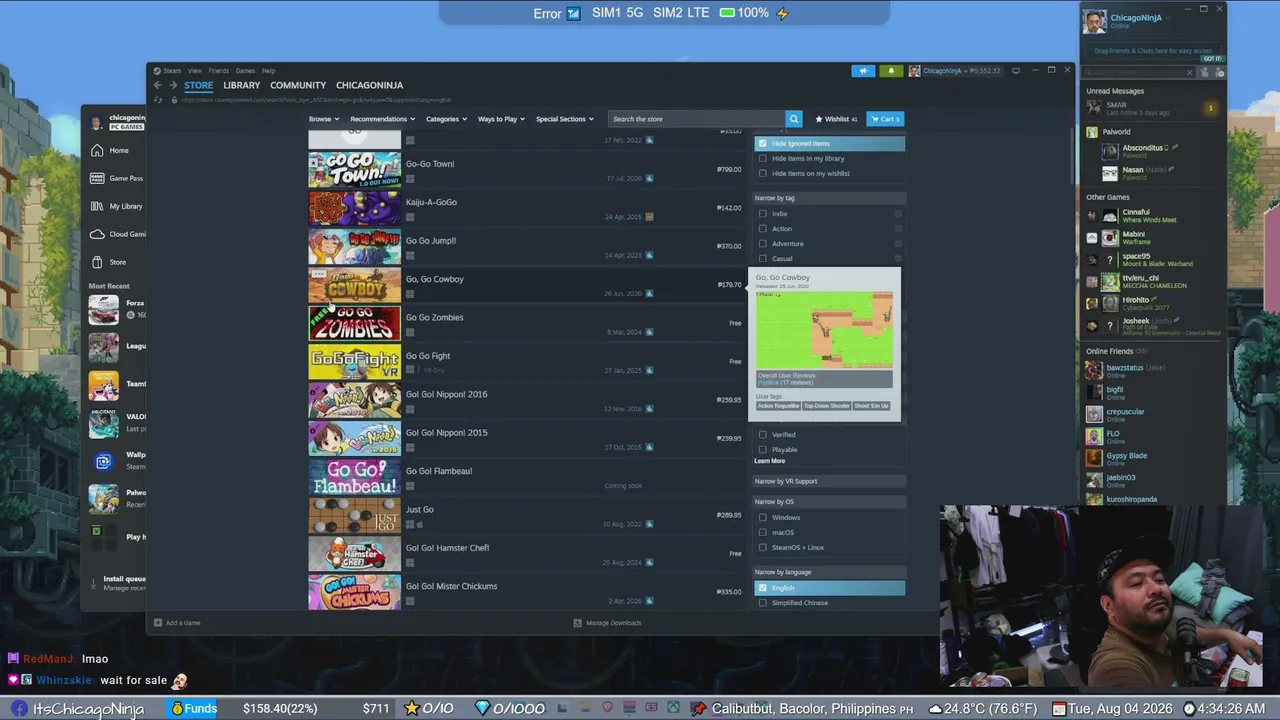
Task: Click the Go Go Fight VR thumbnail
Action: coord(354,363)
